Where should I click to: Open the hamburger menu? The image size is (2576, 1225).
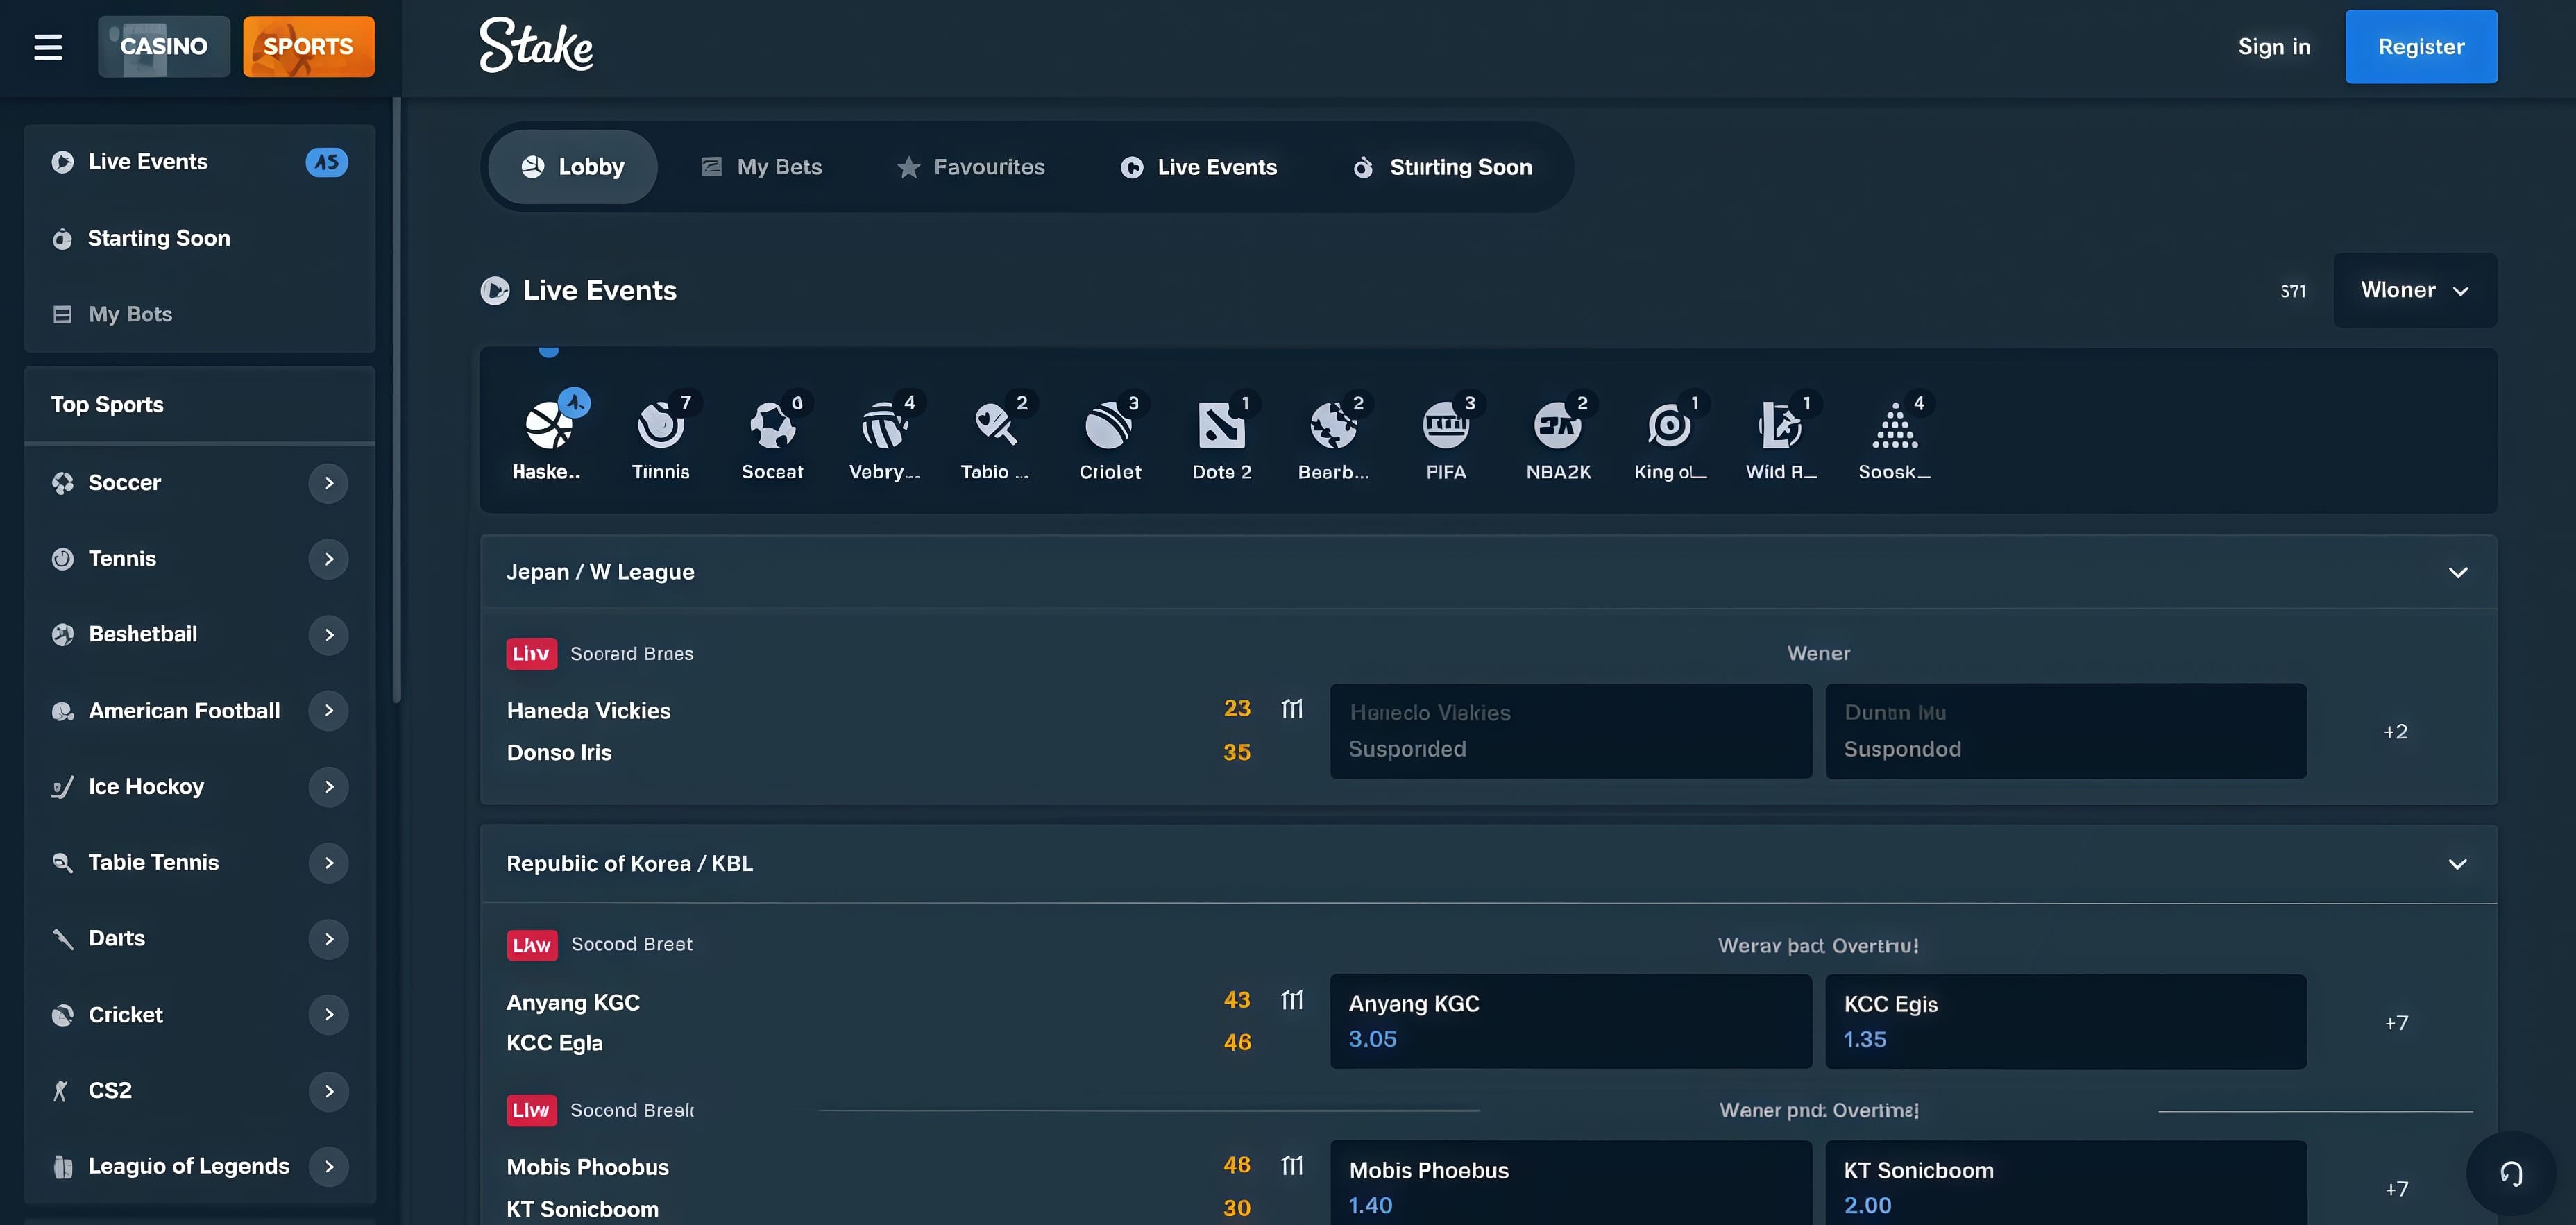(48, 47)
